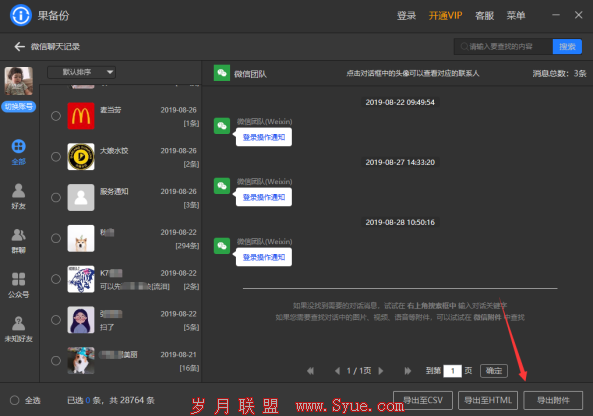
Task: Select the 大娘水饺 chat name text
Action: [x=114, y=151]
